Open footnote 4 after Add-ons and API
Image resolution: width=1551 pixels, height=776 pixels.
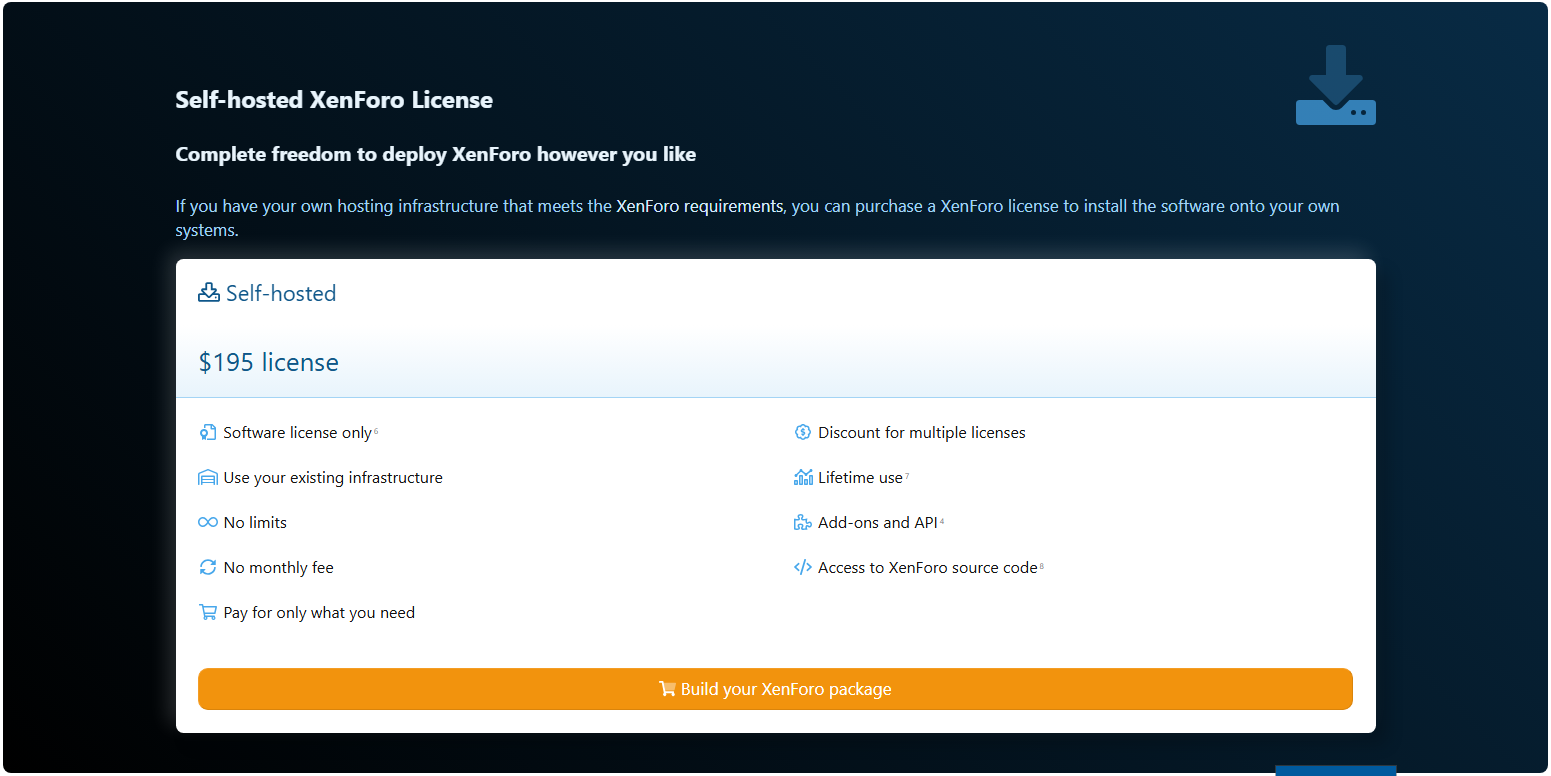click(x=942, y=521)
